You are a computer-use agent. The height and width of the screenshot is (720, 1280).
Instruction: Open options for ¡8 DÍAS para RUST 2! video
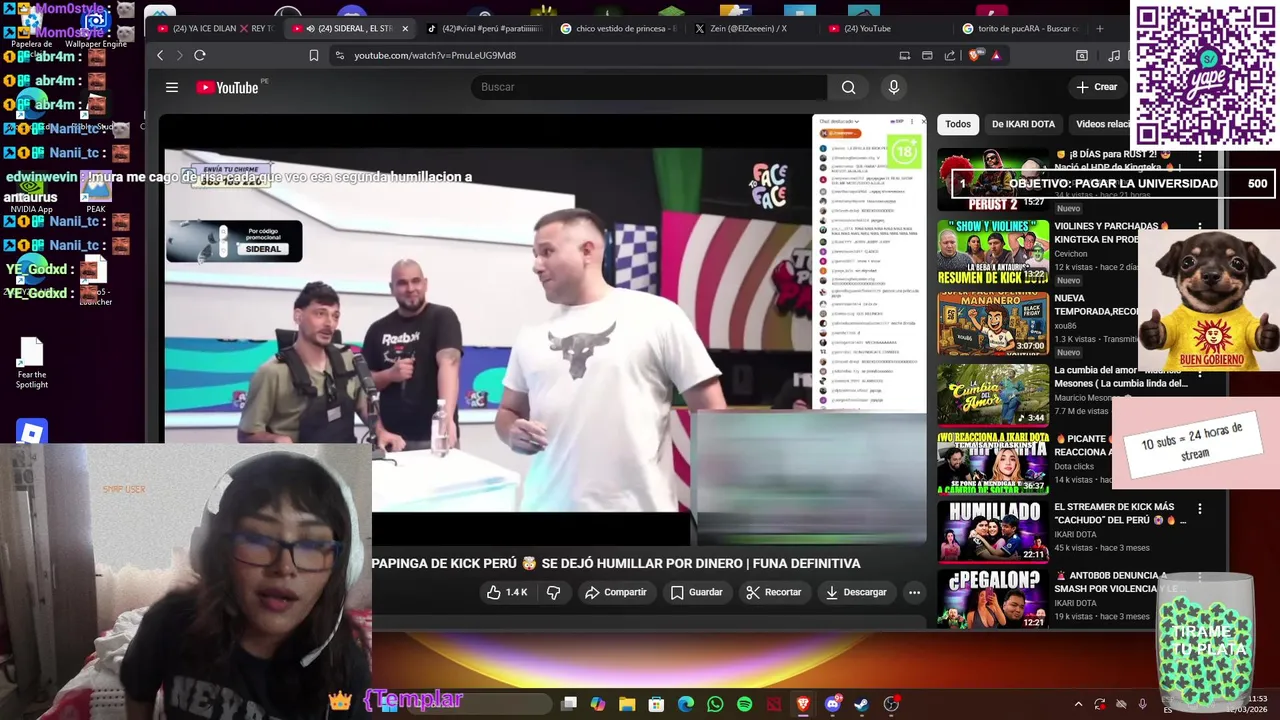pos(1200,156)
